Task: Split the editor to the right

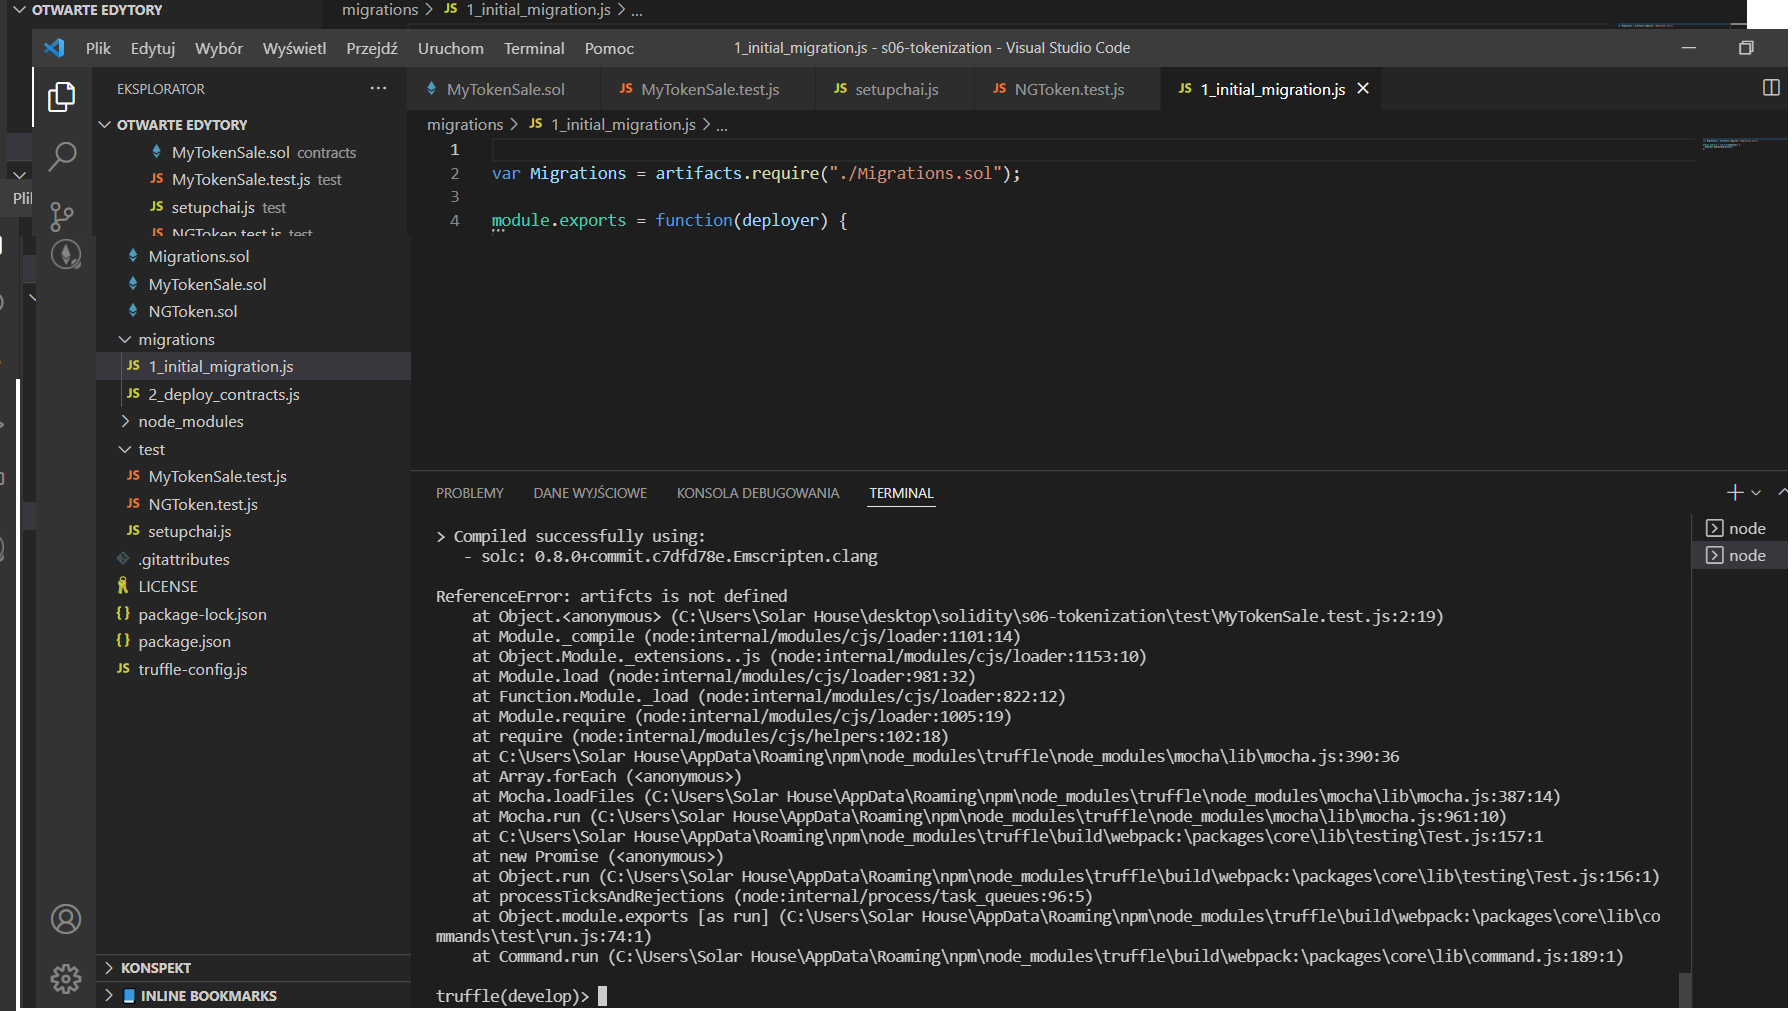Action: tap(1771, 88)
